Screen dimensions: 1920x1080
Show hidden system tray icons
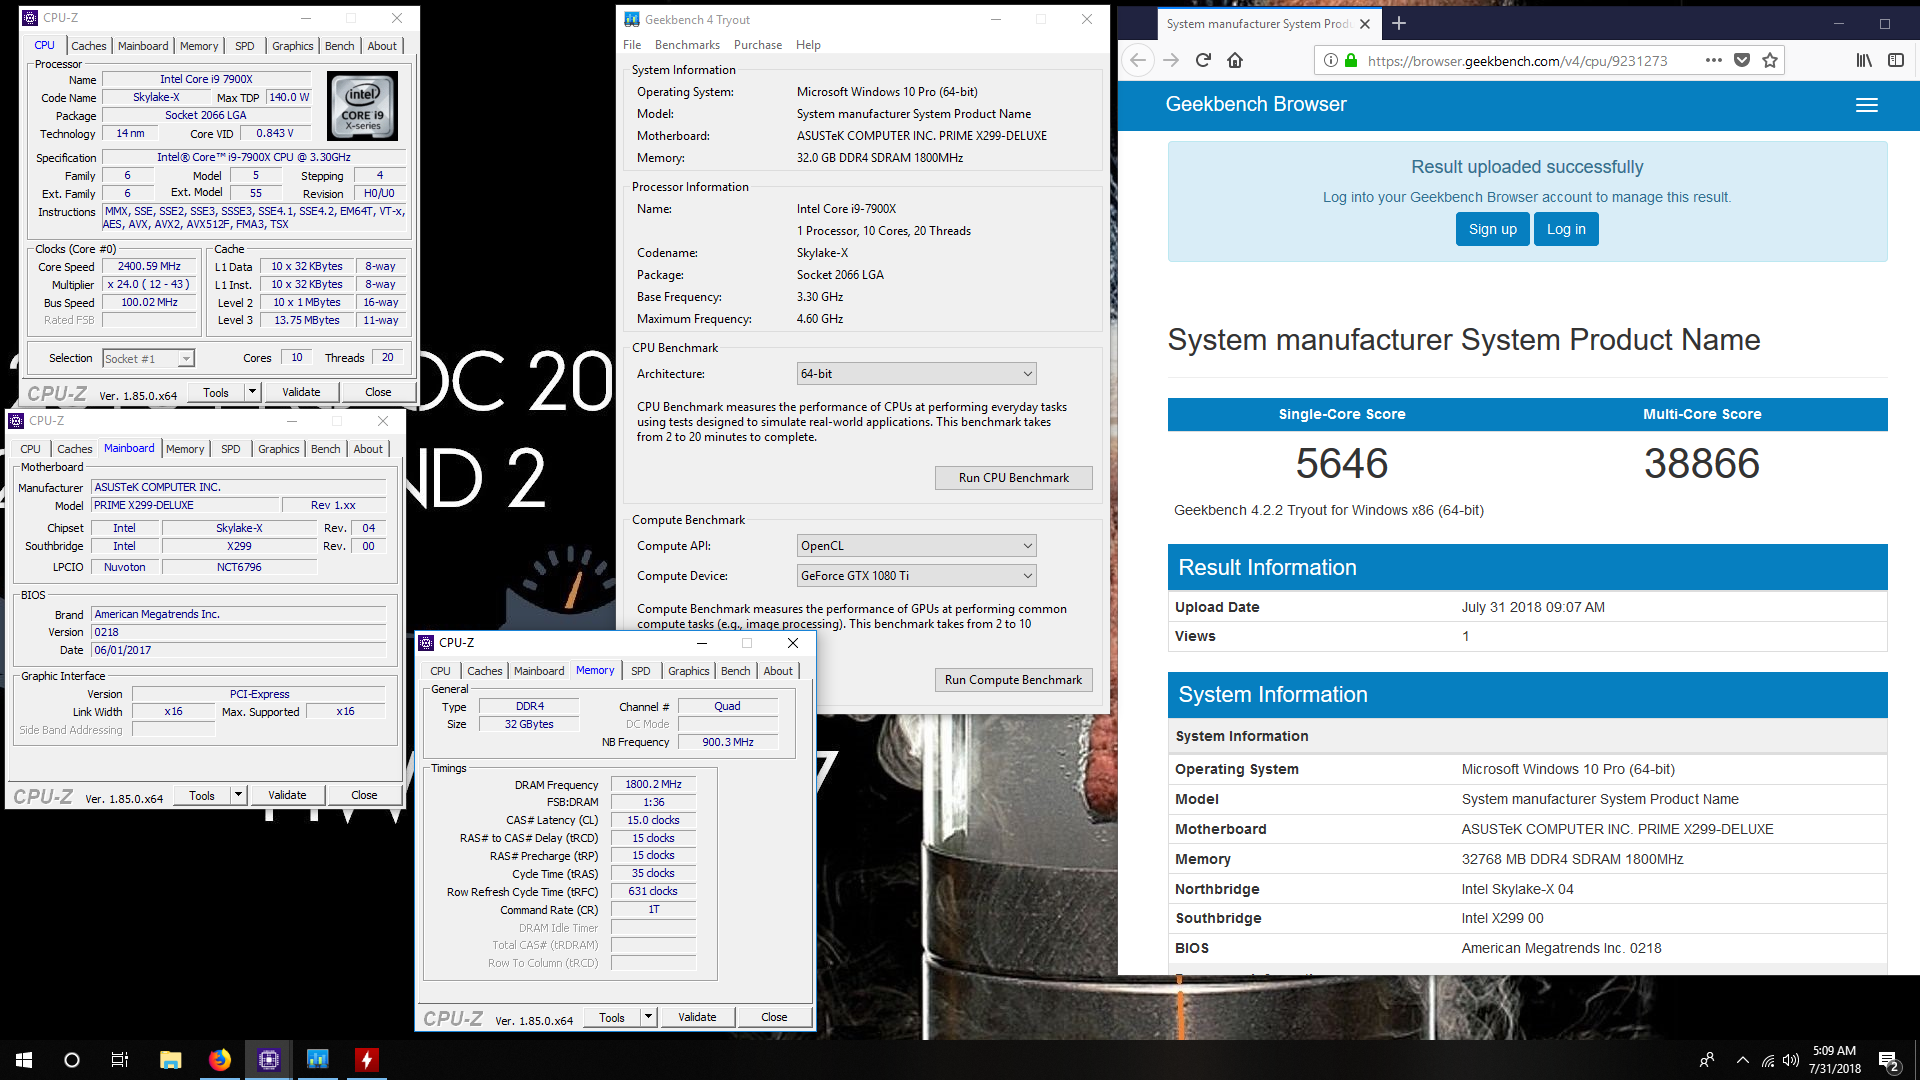1742,1060
